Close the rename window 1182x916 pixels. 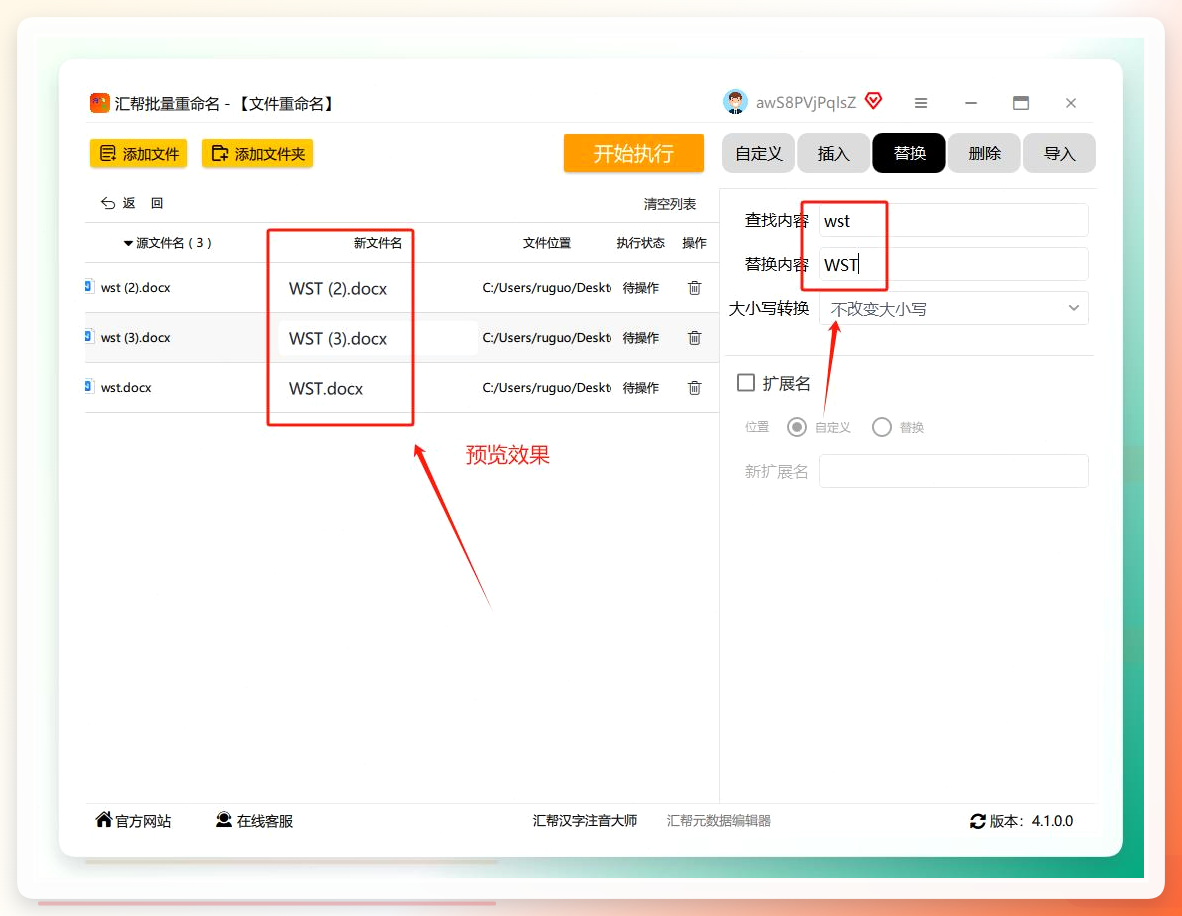click(x=1070, y=103)
